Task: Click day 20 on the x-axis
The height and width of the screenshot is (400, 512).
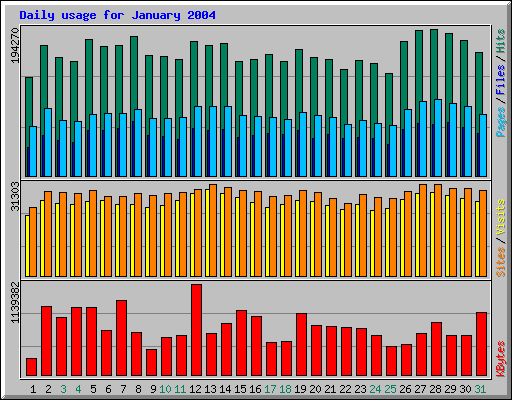Action: pyautogui.click(x=315, y=389)
